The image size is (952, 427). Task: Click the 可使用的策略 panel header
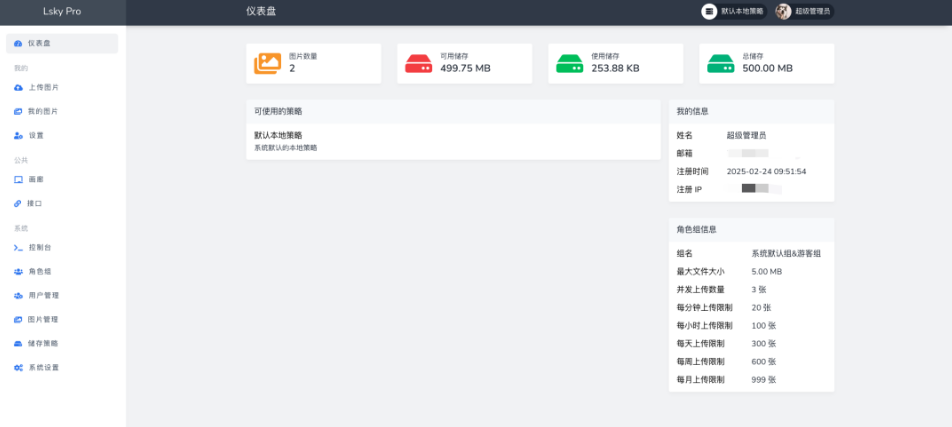coord(454,112)
